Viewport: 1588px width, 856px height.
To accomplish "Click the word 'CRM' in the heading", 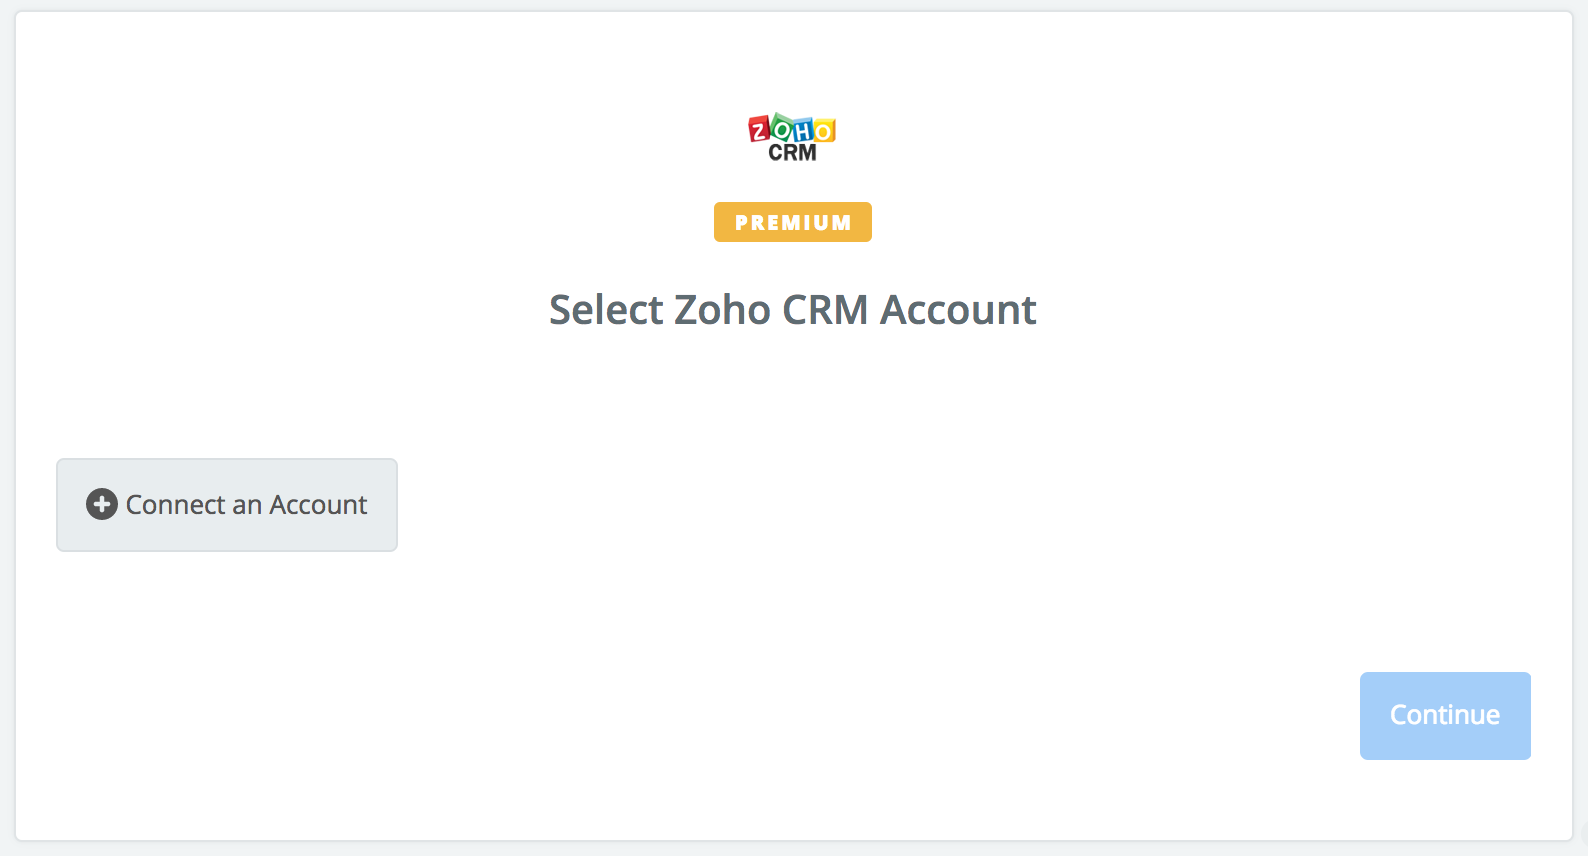I will (x=825, y=310).
